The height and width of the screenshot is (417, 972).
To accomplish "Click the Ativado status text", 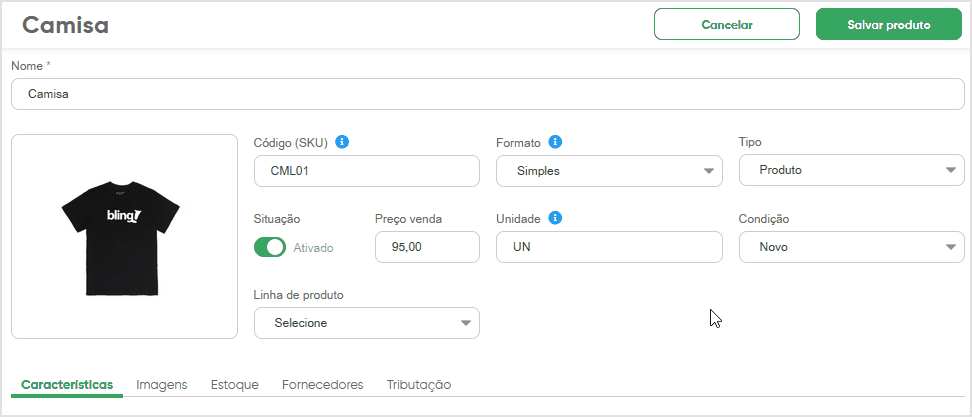I will click(x=314, y=248).
